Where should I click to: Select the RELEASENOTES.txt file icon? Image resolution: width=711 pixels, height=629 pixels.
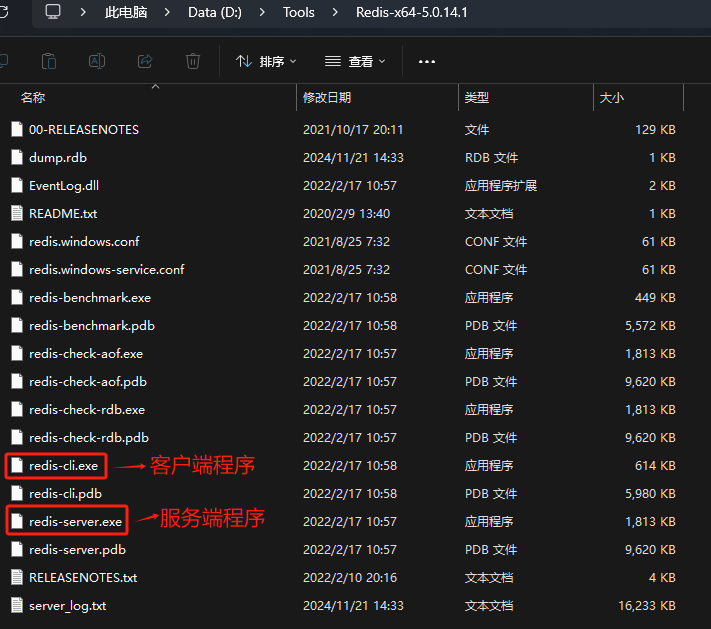point(17,577)
